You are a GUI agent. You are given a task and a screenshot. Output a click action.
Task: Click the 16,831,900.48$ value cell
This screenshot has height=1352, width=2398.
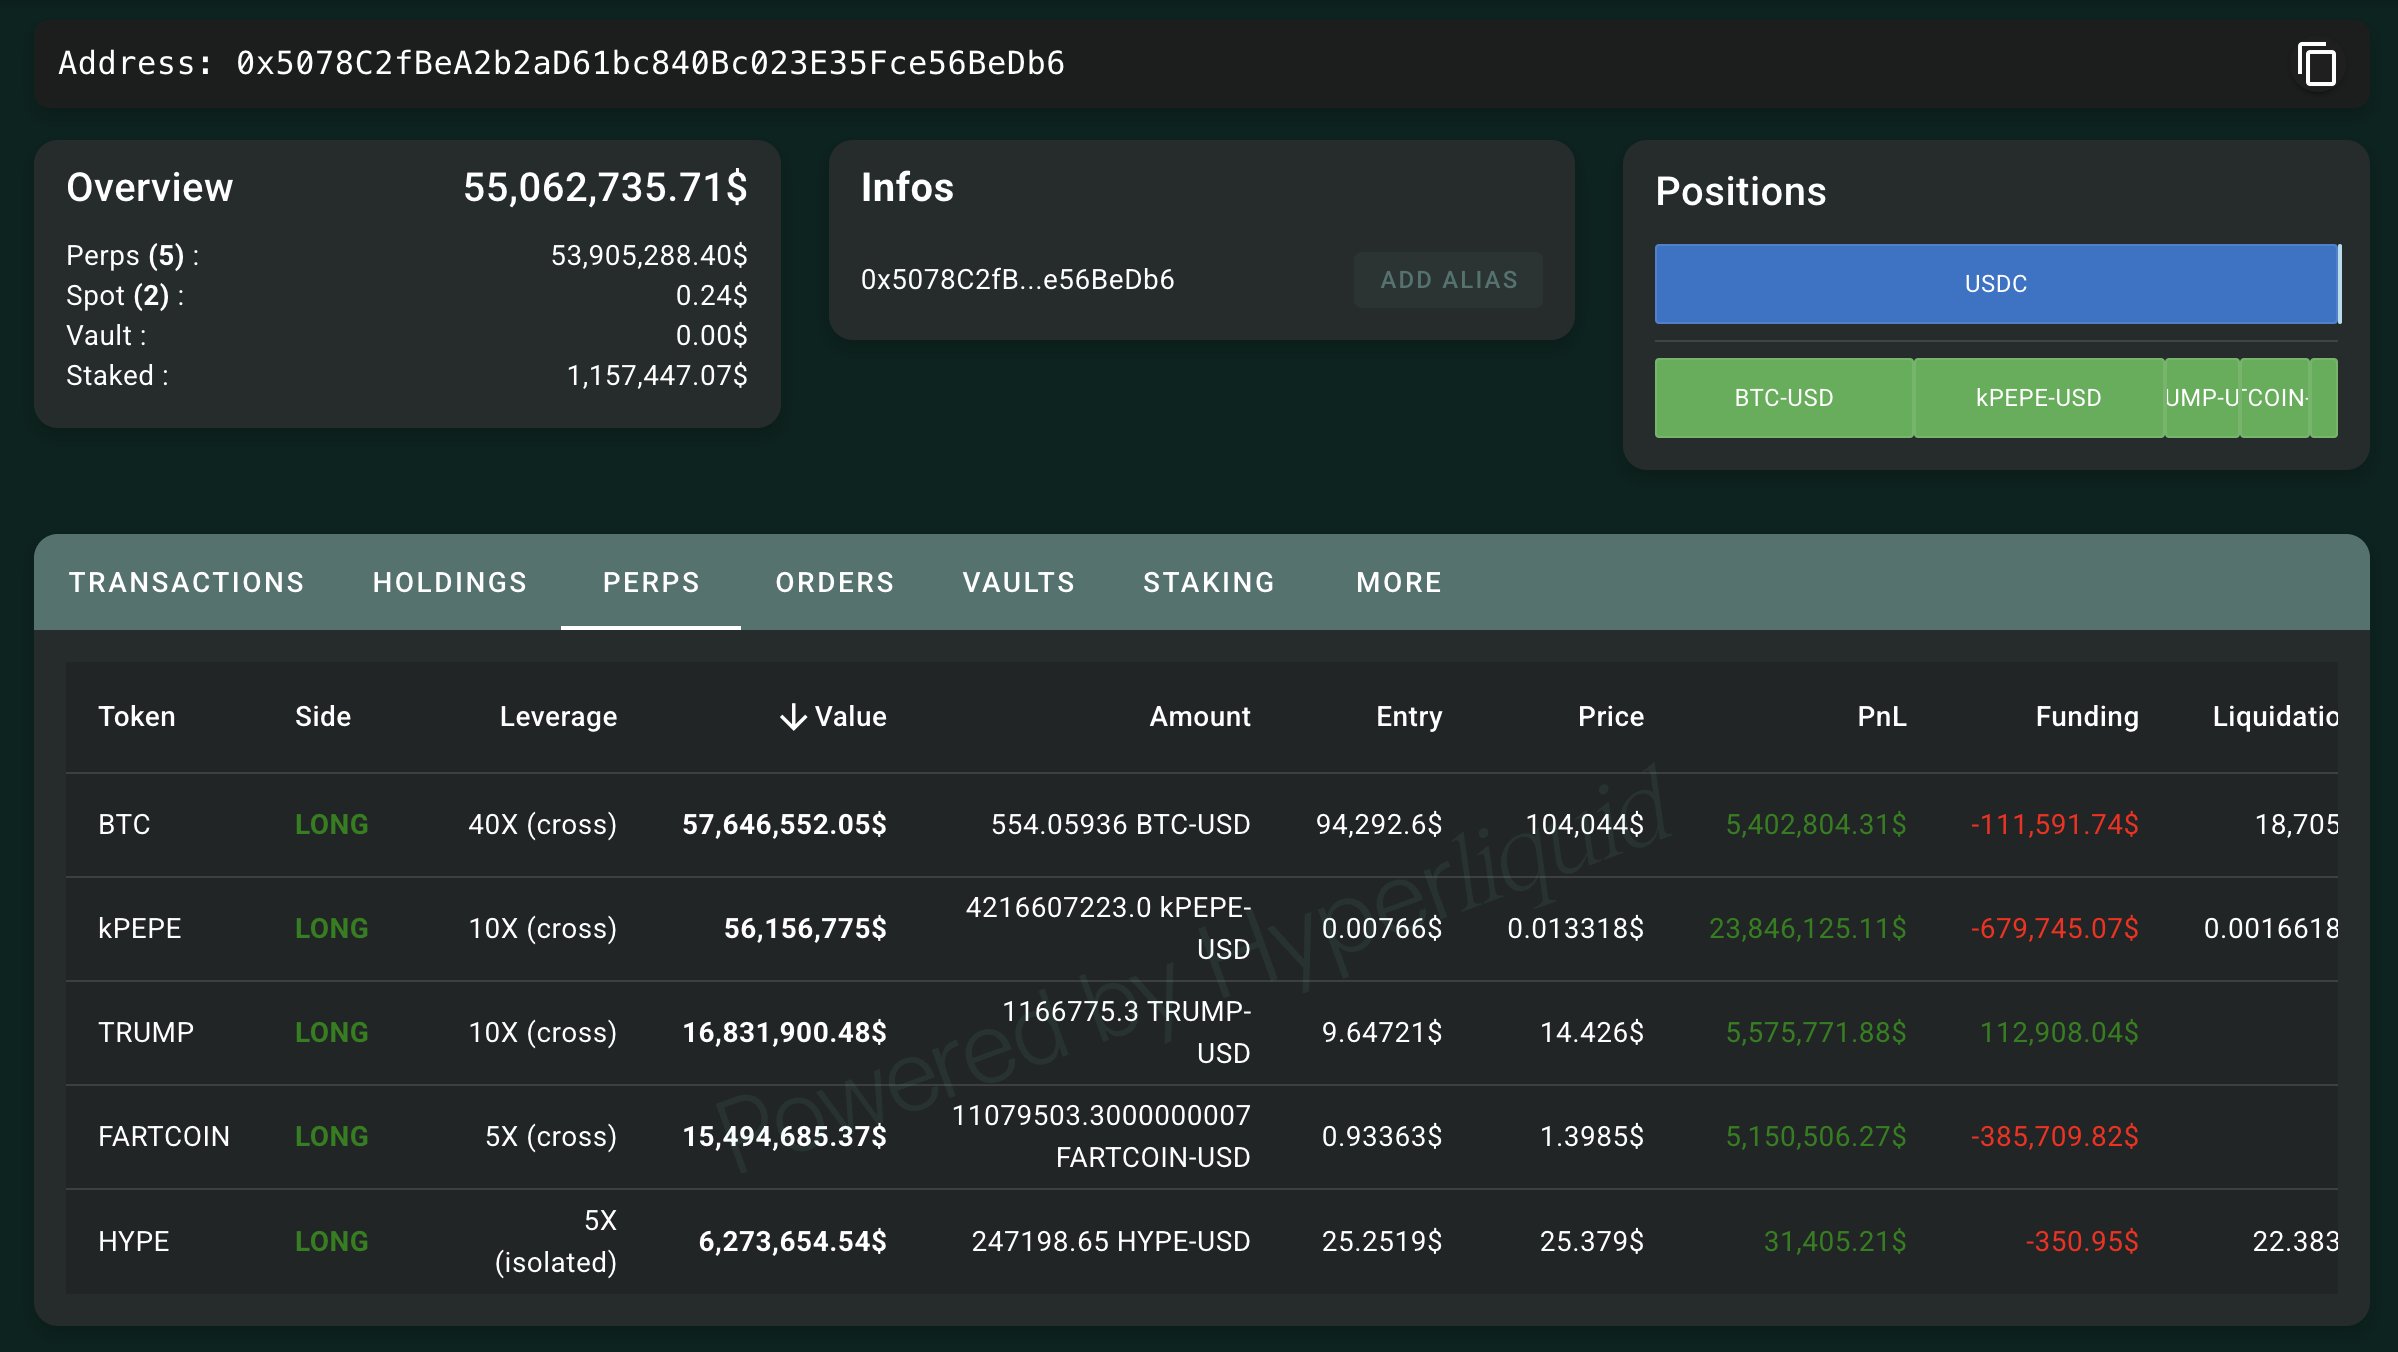tap(784, 1033)
